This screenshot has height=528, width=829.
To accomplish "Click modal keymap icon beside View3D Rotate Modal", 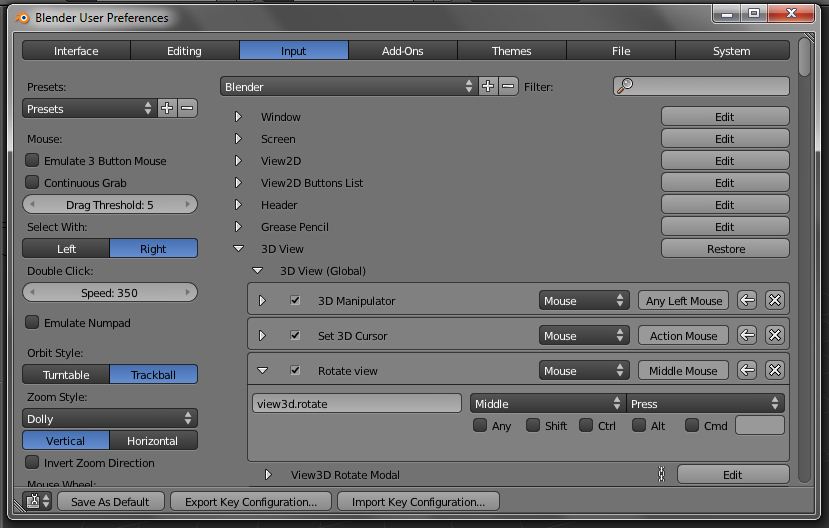I will pos(661,474).
